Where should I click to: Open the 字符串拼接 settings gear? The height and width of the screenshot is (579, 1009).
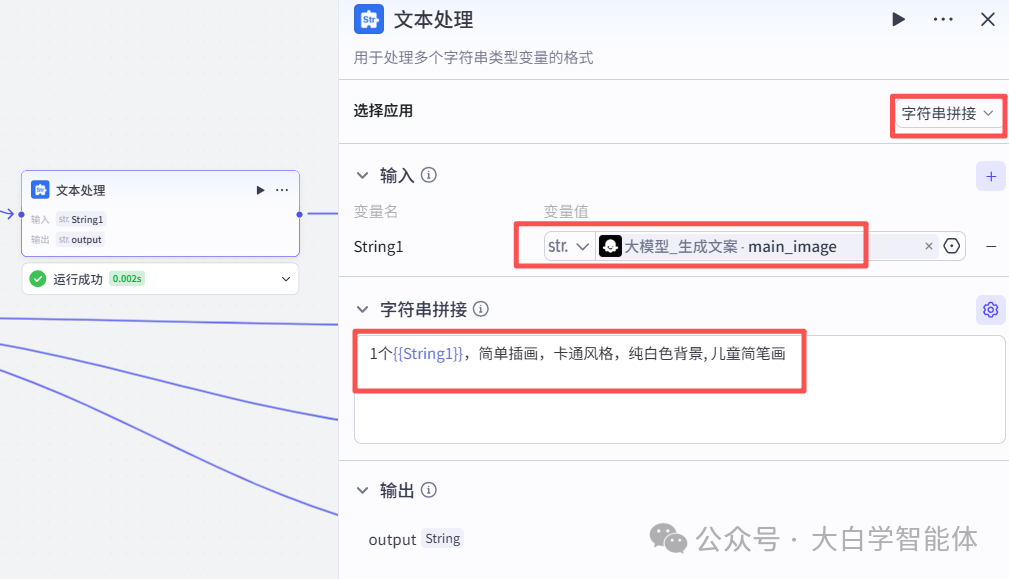pyautogui.click(x=991, y=310)
